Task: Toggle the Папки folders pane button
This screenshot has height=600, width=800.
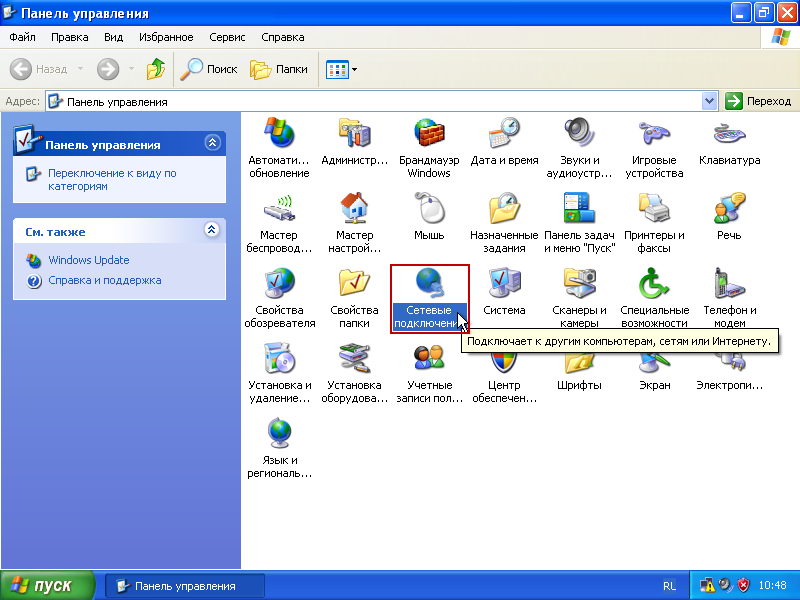Action: (279, 69)
